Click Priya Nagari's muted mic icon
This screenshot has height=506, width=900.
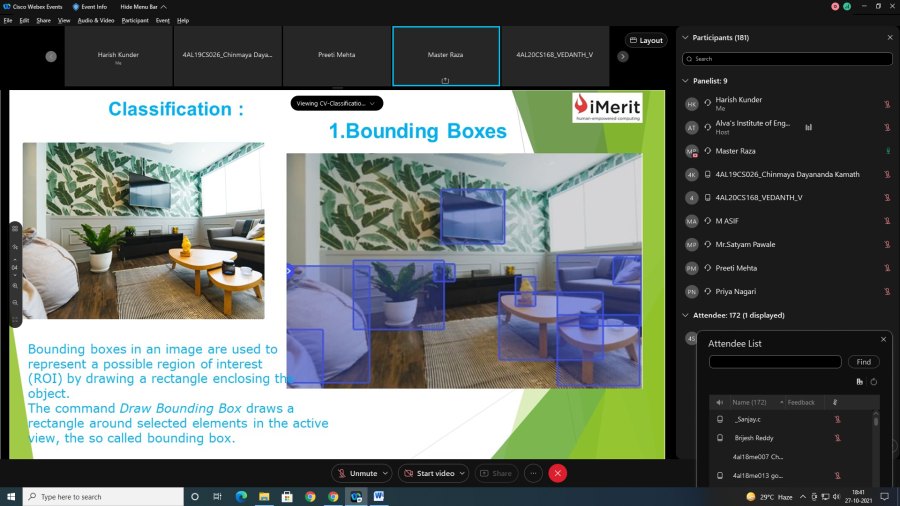[887, 291]
